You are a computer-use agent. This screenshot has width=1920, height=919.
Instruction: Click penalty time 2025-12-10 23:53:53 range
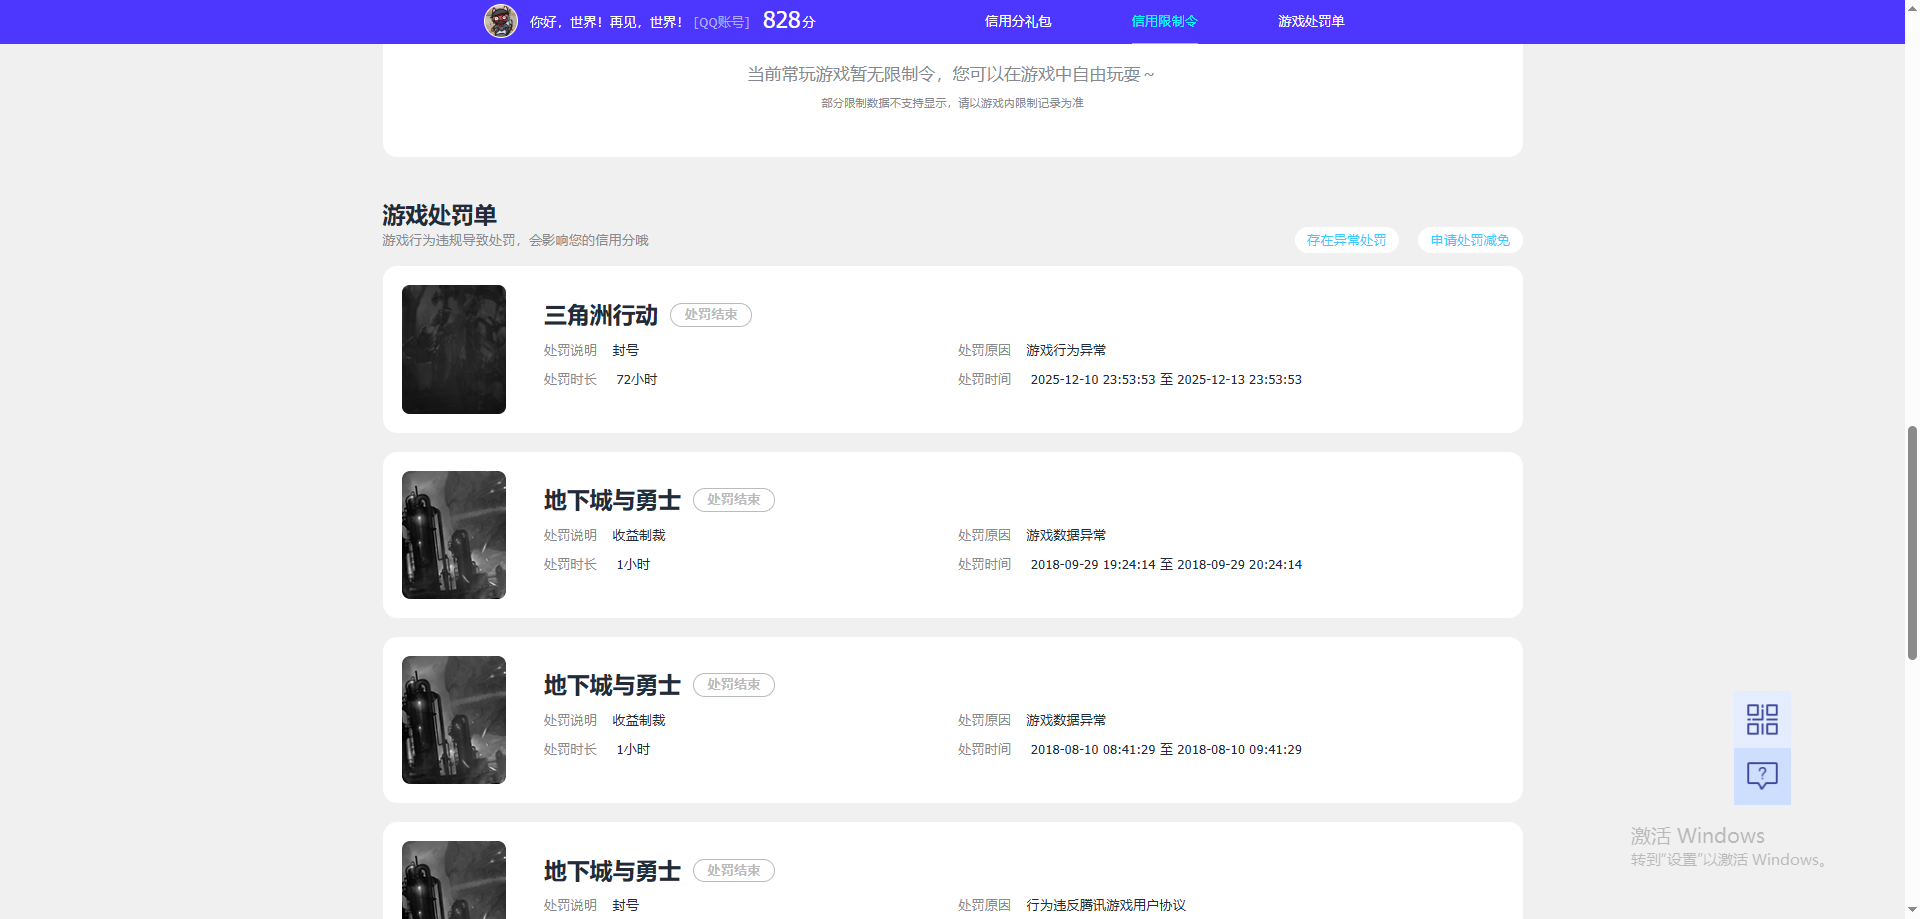1166,380
